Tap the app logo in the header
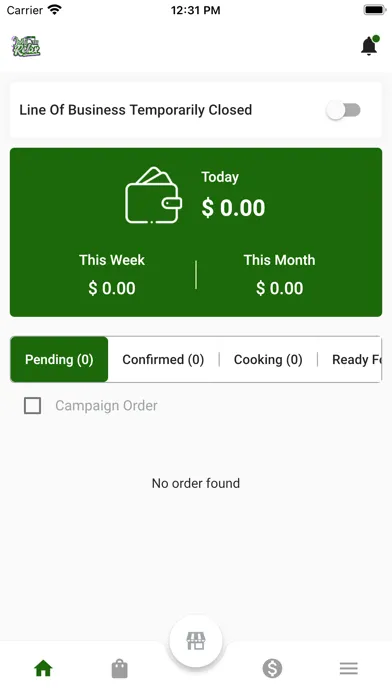Viewport: 392px width, 696px height. [x=26, y=46]
